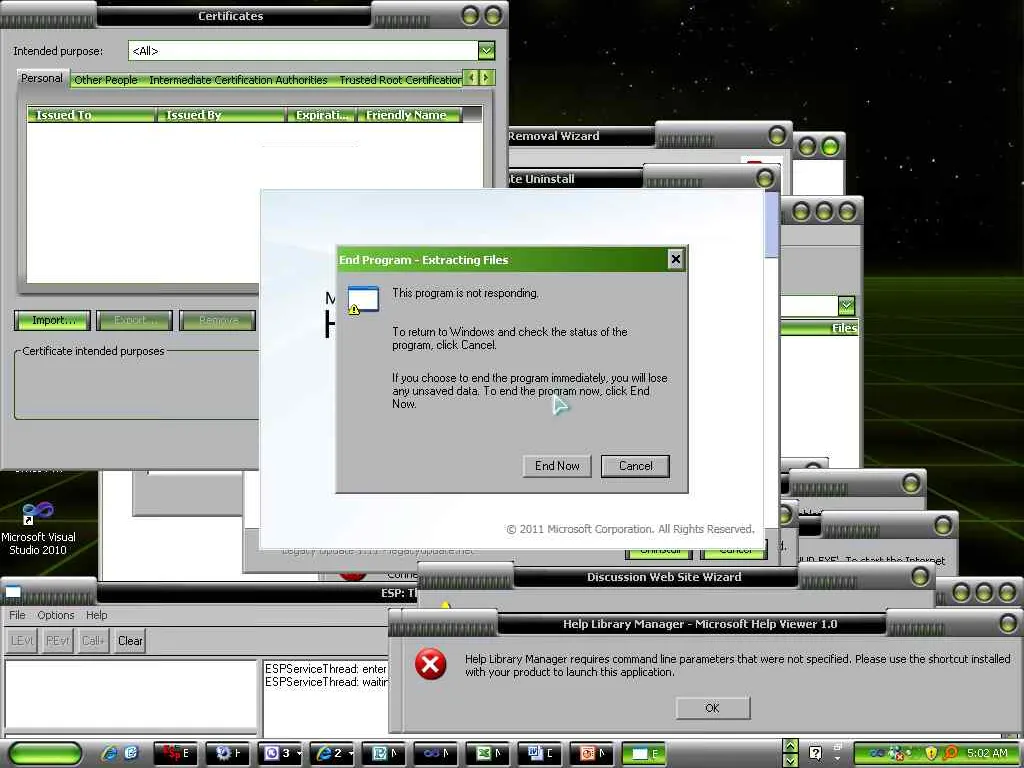Click the Import button in Certificates
The height and width of the screenshot is (768, 1024).
pos(53,320)
